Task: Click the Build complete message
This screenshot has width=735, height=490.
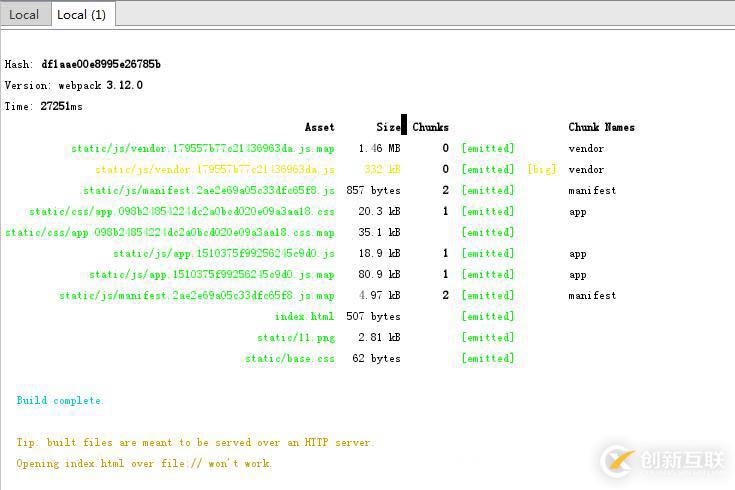Action: (x=60, y=400)
